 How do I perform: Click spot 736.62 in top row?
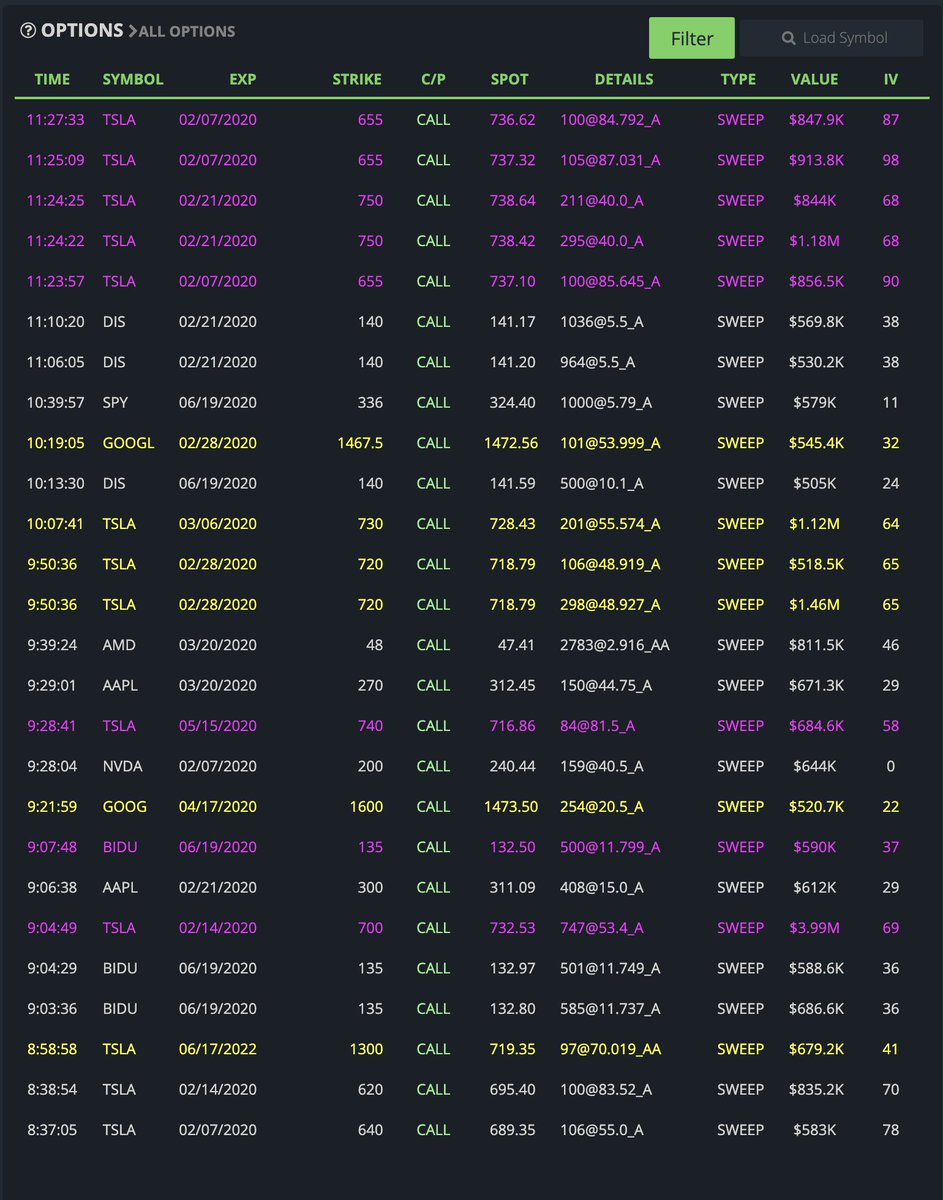(x=512, y=120)
